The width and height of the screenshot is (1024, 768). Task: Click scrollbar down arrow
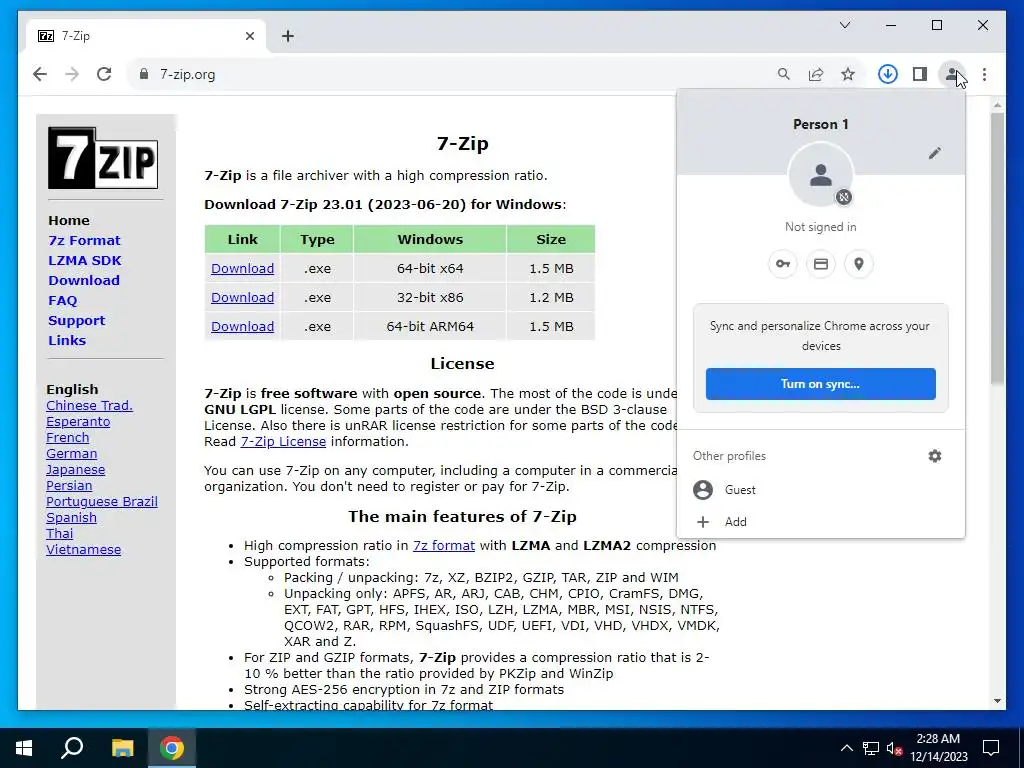997,701
